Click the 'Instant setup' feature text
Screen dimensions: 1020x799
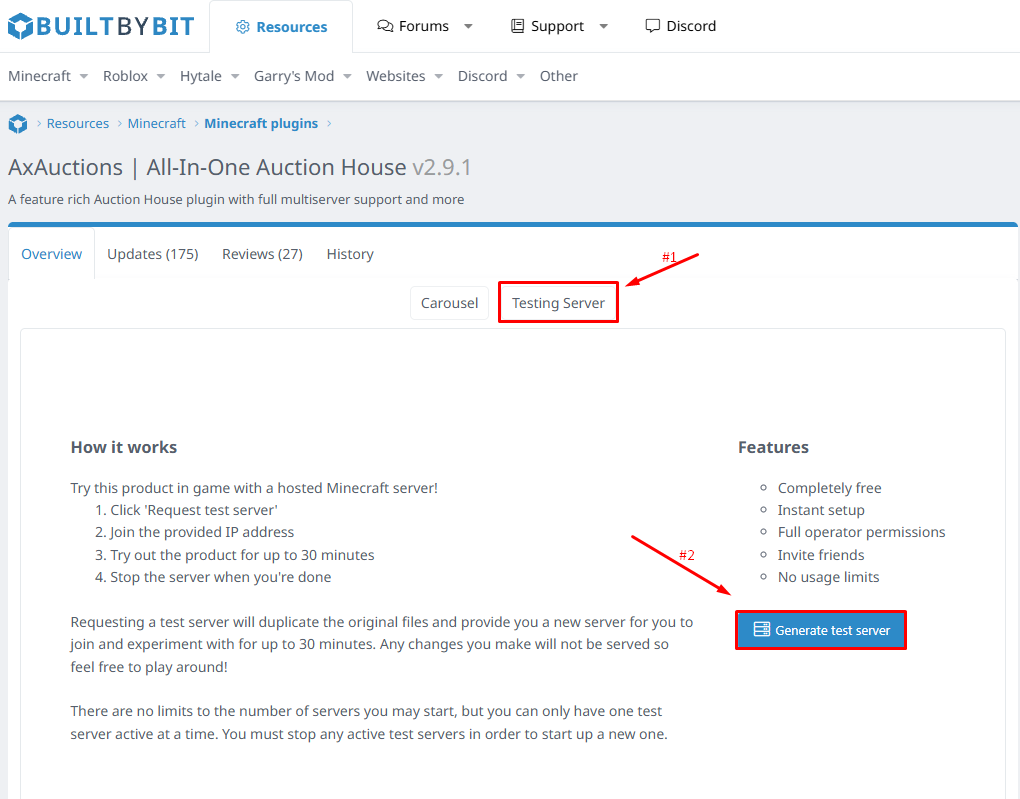821,510
